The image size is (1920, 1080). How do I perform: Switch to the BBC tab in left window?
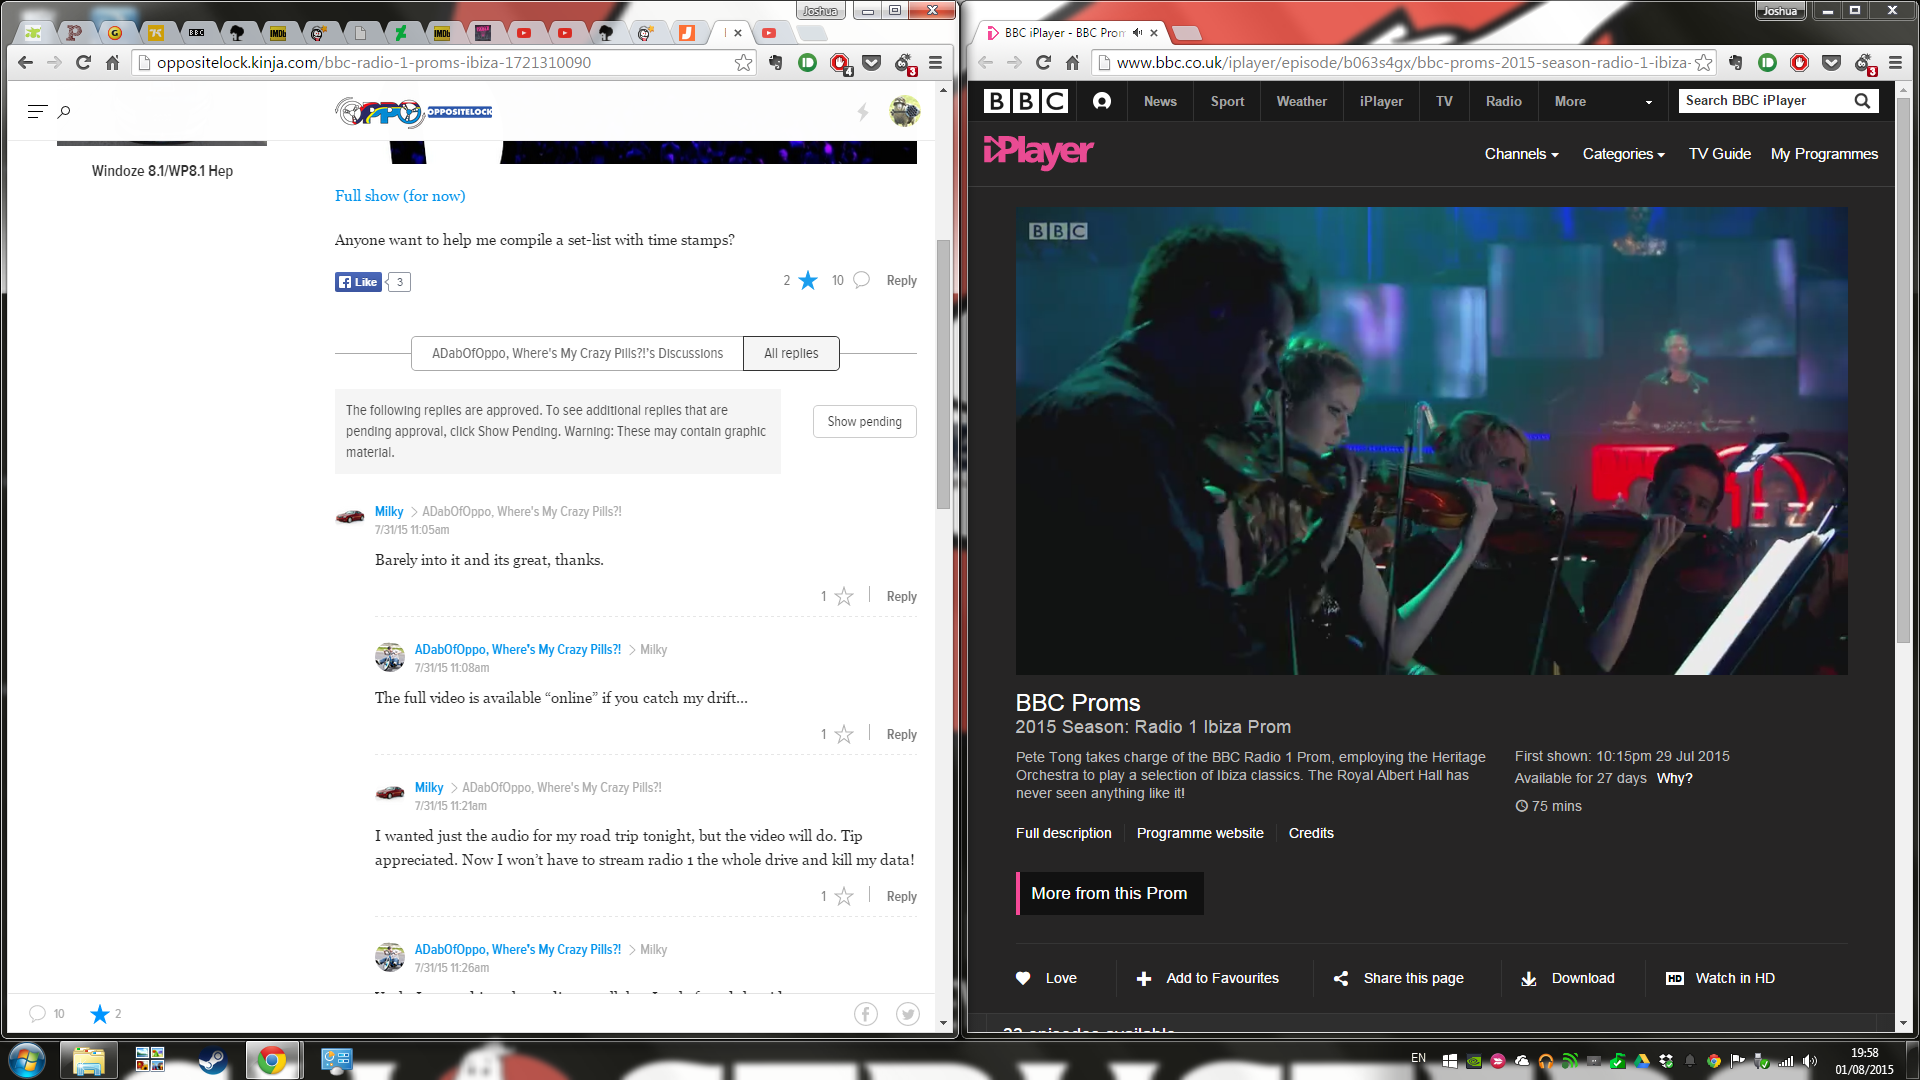click(x=197, y=33)
